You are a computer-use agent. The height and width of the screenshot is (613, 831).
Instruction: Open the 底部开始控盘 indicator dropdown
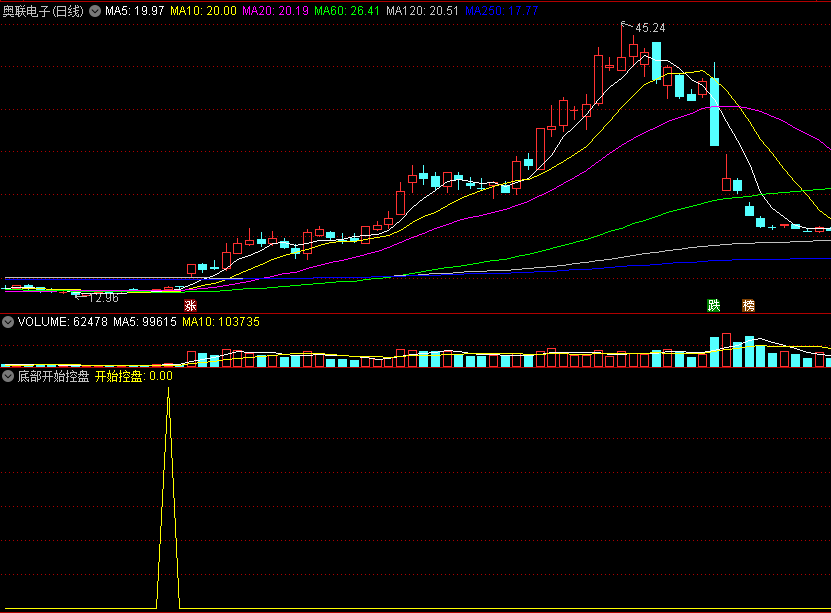click(x=8, y=377)
